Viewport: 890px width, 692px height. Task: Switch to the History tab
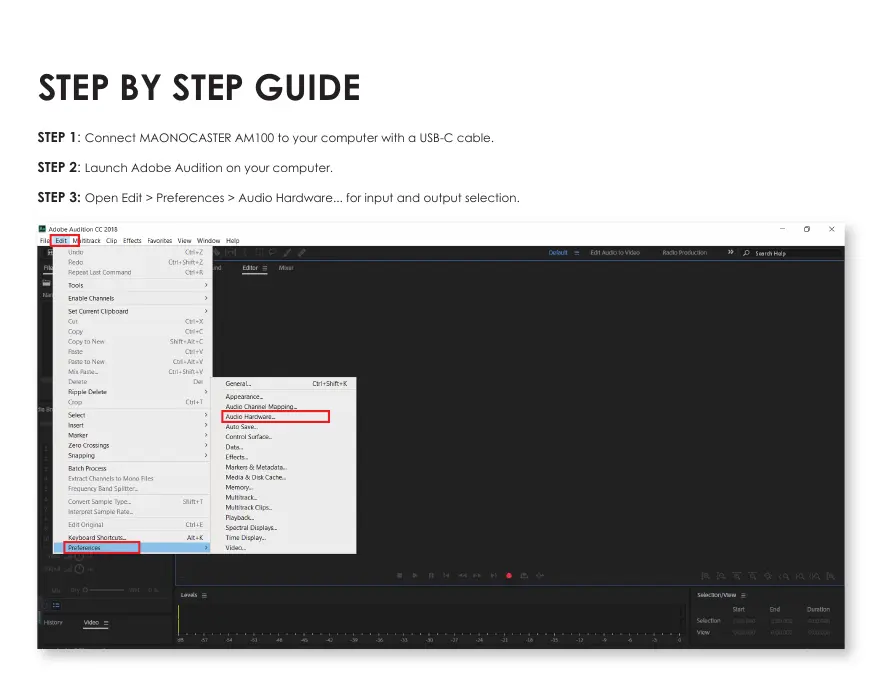click(53, 623)
